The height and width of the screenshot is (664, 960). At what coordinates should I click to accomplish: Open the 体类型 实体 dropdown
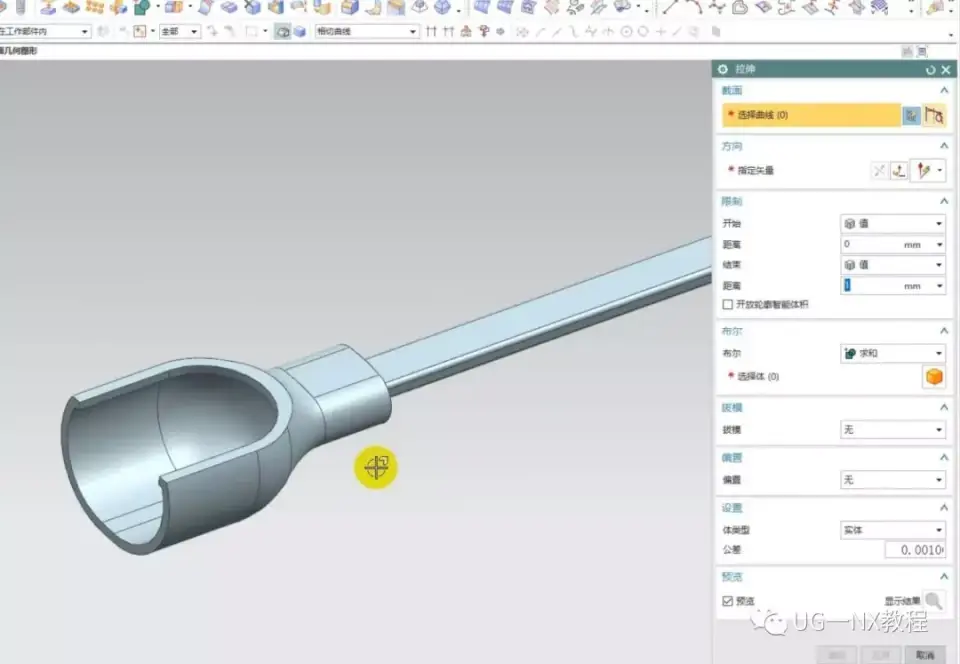coord(893,530)
